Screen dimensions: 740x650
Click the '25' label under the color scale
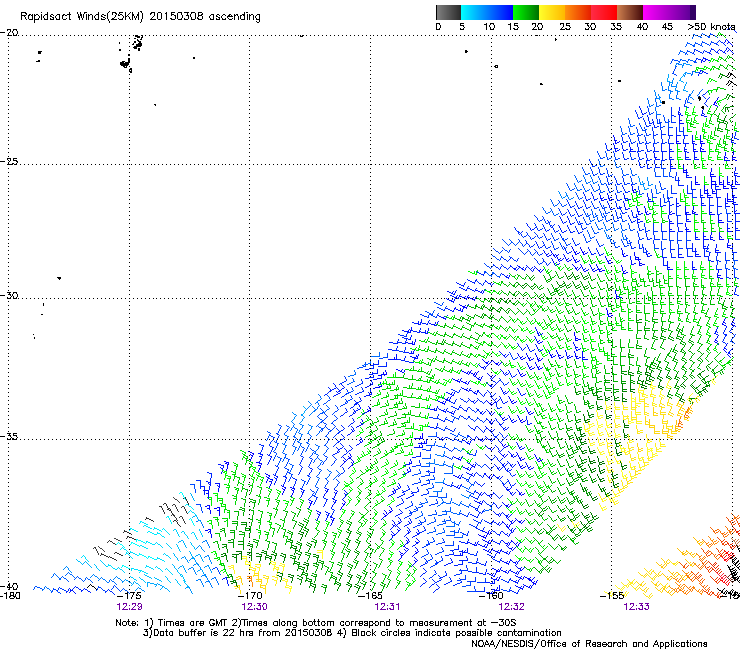(565, 27)
